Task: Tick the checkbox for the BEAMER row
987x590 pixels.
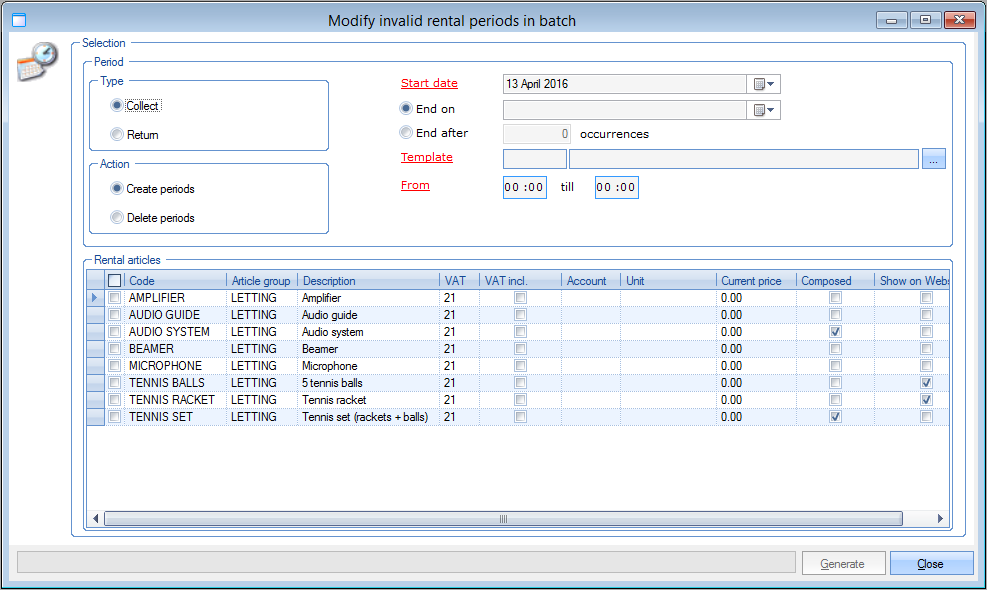Action: 115,349
